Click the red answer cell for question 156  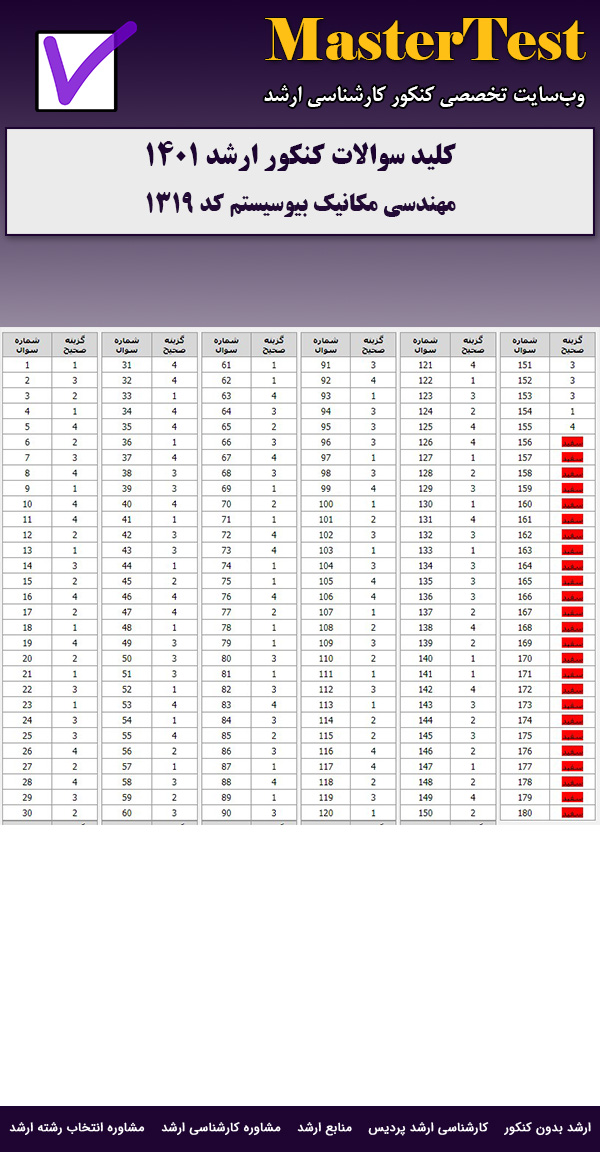(573, 442)
